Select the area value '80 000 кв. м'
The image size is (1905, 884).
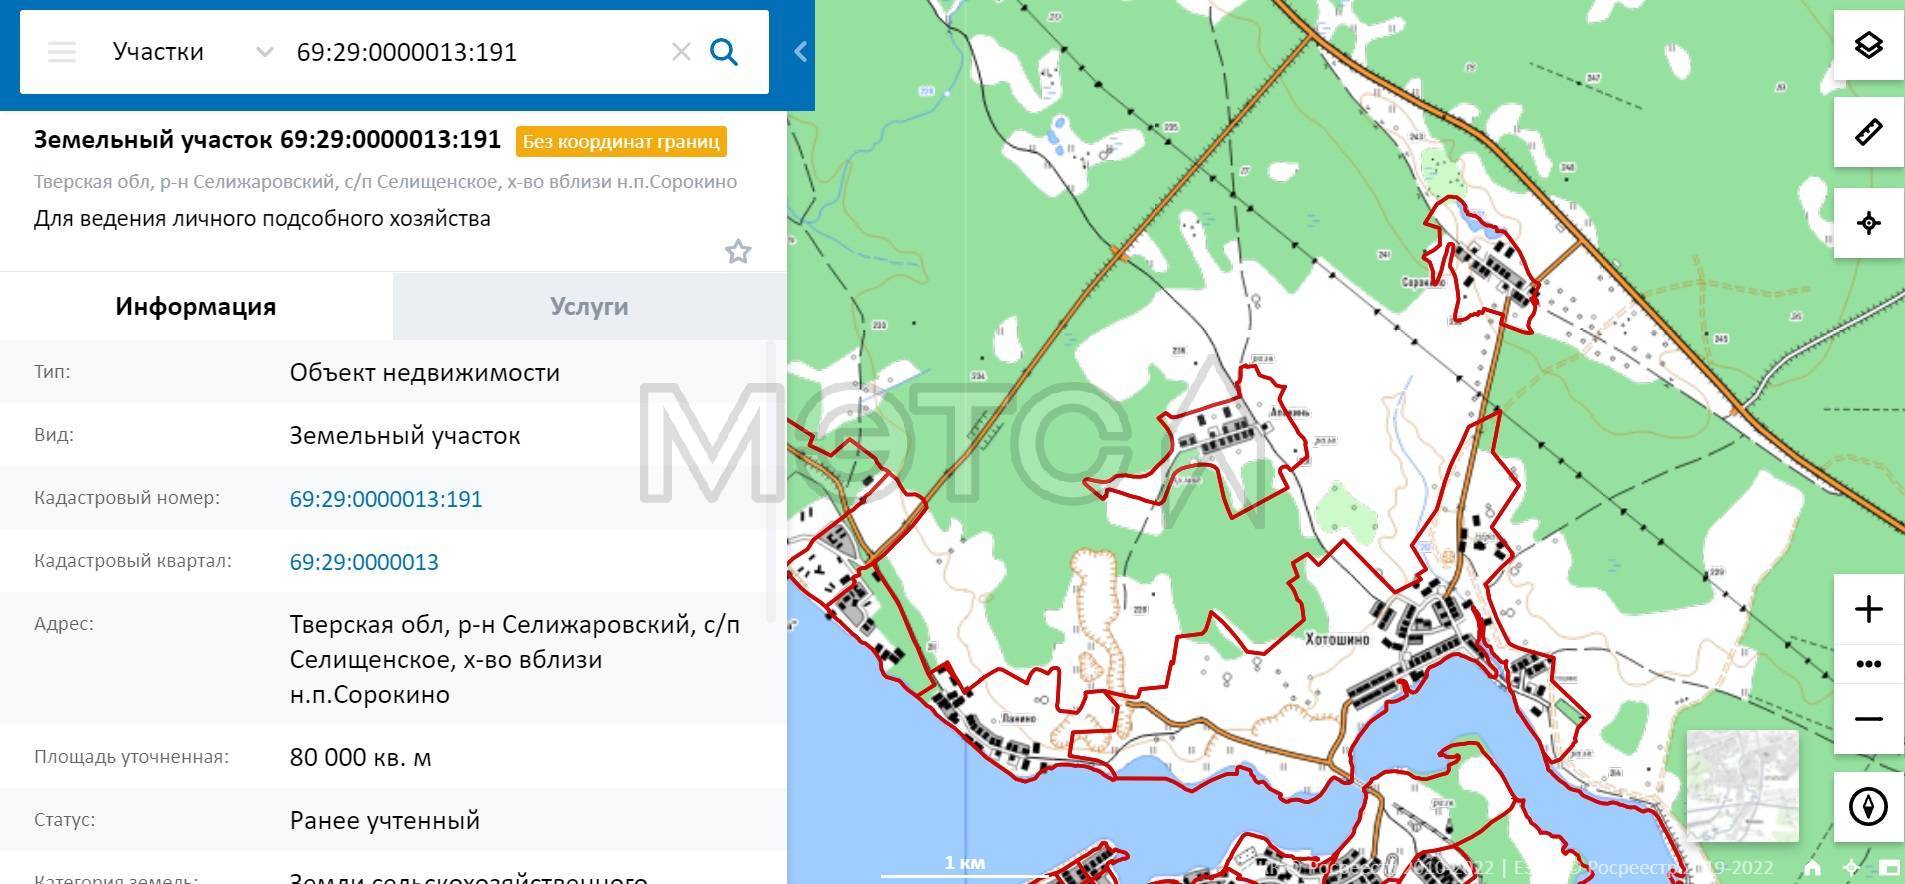pyautogui.click(x=361, y=758)
